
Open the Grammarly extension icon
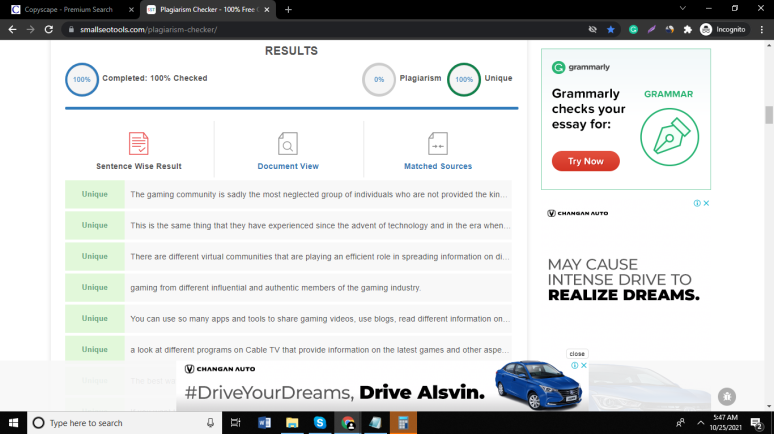[633, 30]
